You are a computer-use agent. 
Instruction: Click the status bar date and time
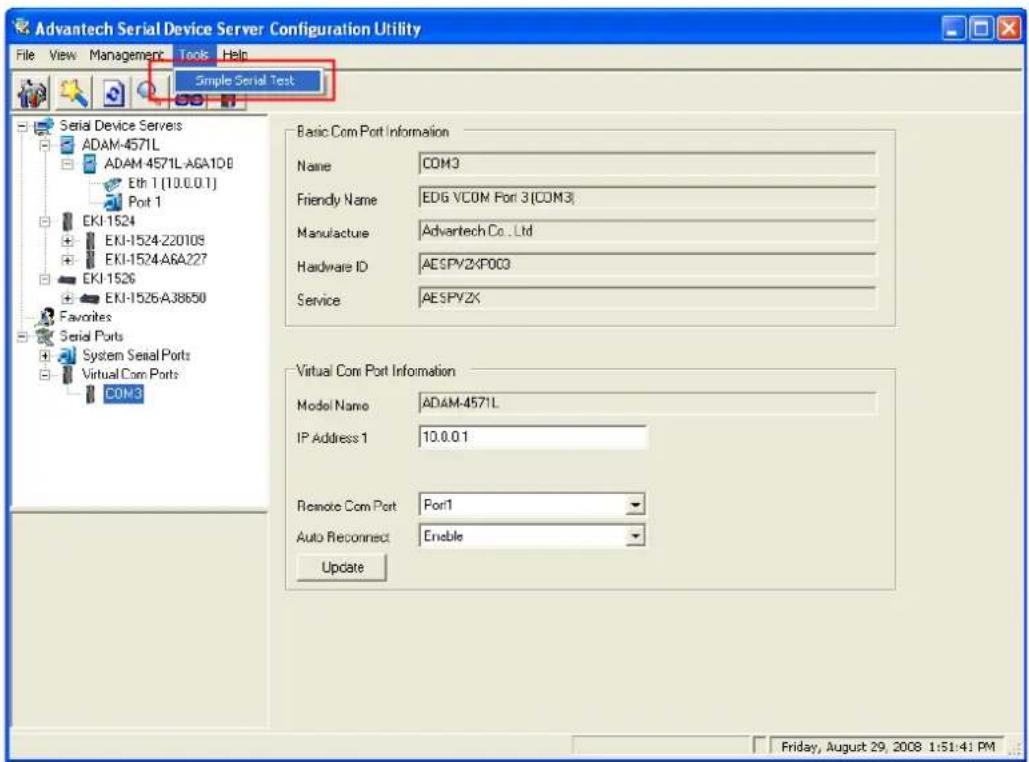tap(887, 747)
